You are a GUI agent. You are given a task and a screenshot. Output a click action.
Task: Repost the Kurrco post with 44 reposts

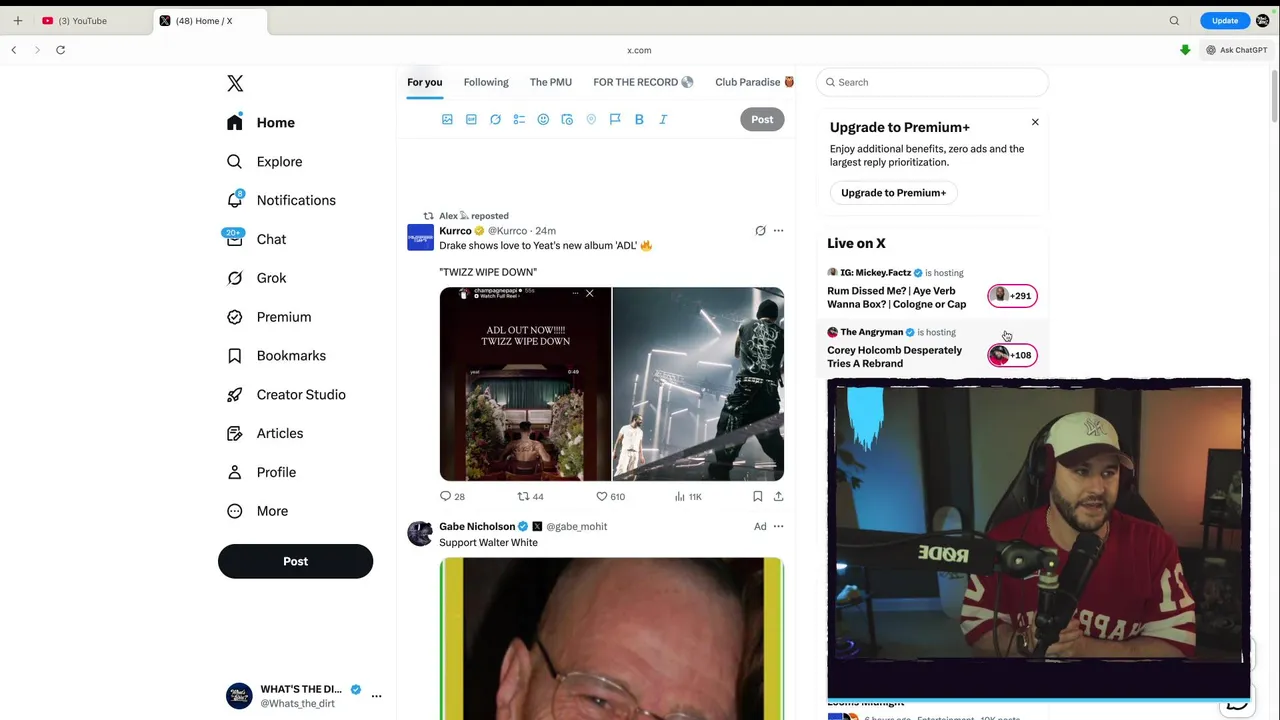coord(530,496)
